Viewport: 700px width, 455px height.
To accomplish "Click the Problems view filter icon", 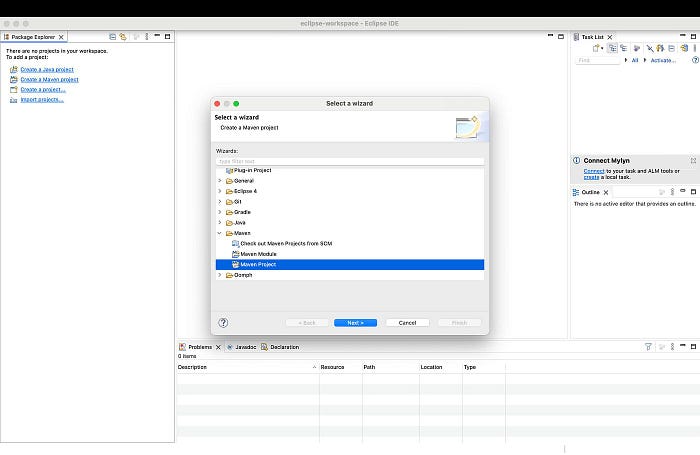I will (648, 346).
